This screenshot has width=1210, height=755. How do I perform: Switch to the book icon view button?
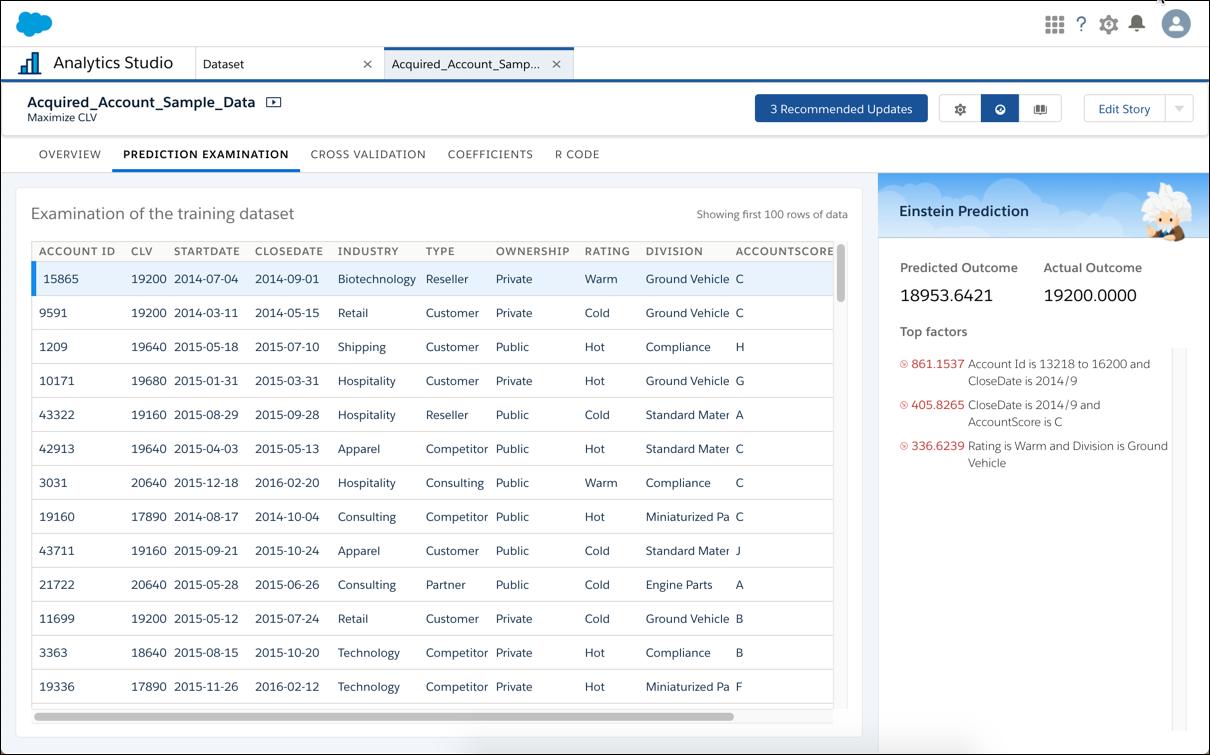click(x=1040, y=109)
